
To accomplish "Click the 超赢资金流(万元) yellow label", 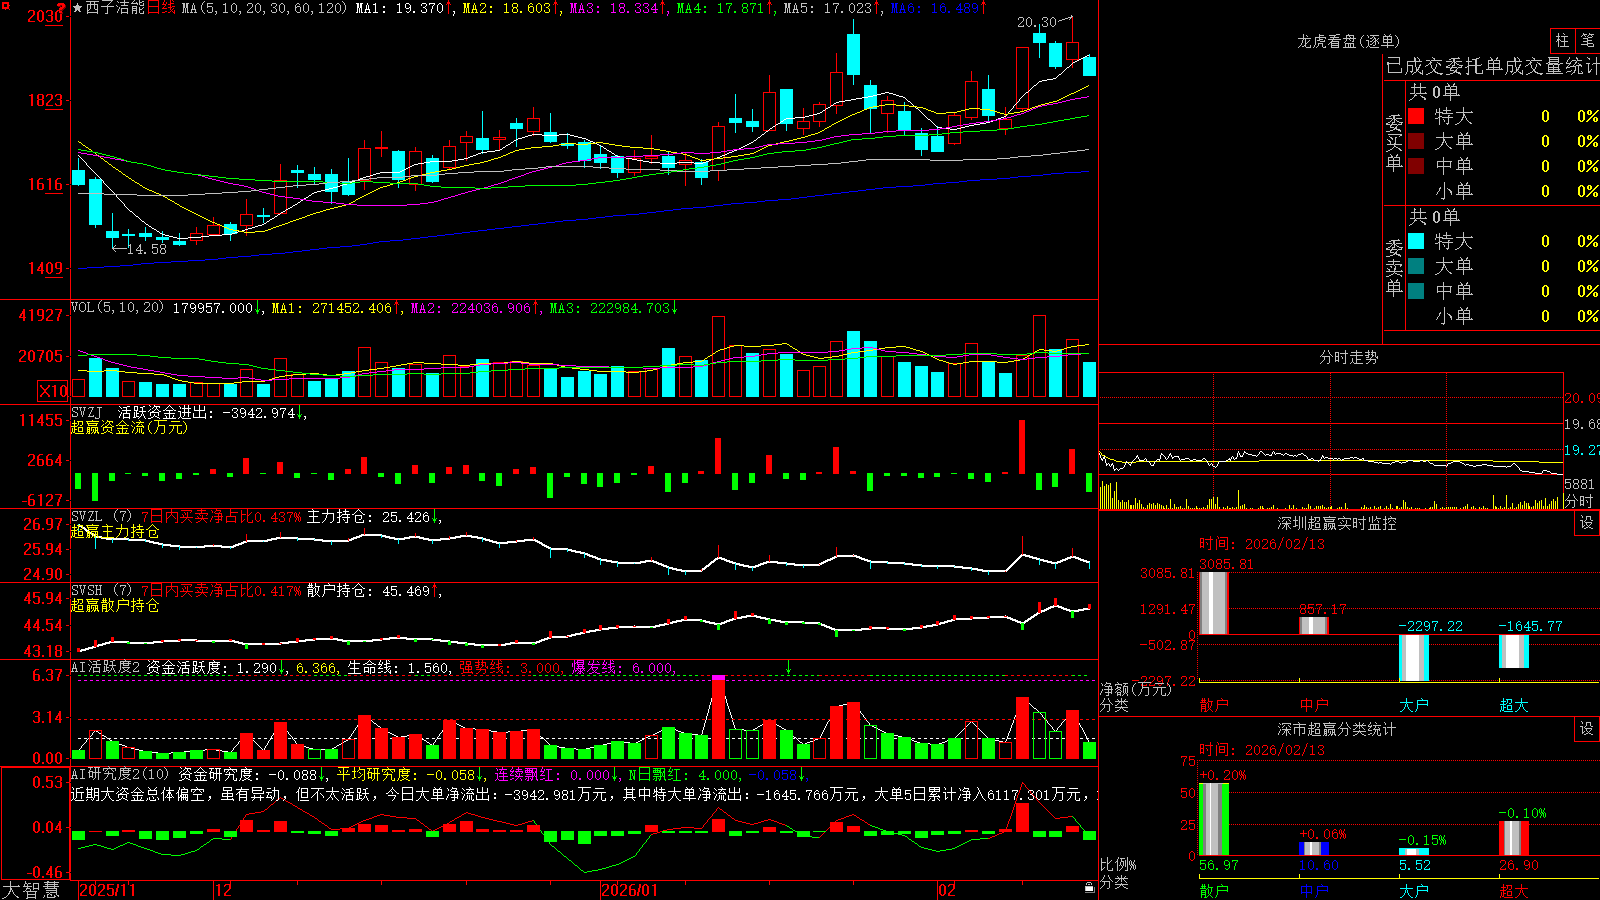I will 129,427.
